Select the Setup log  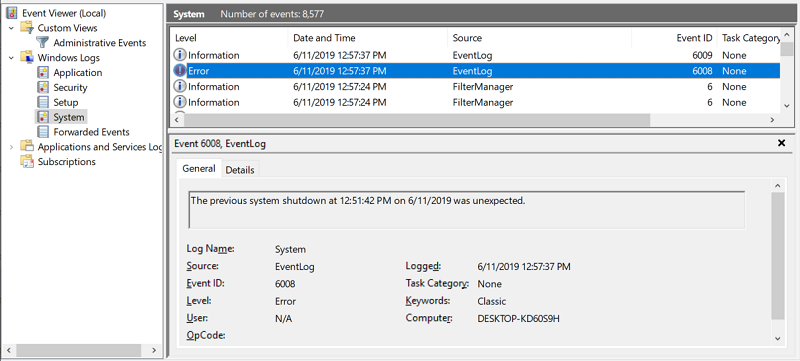click(66, 102)
